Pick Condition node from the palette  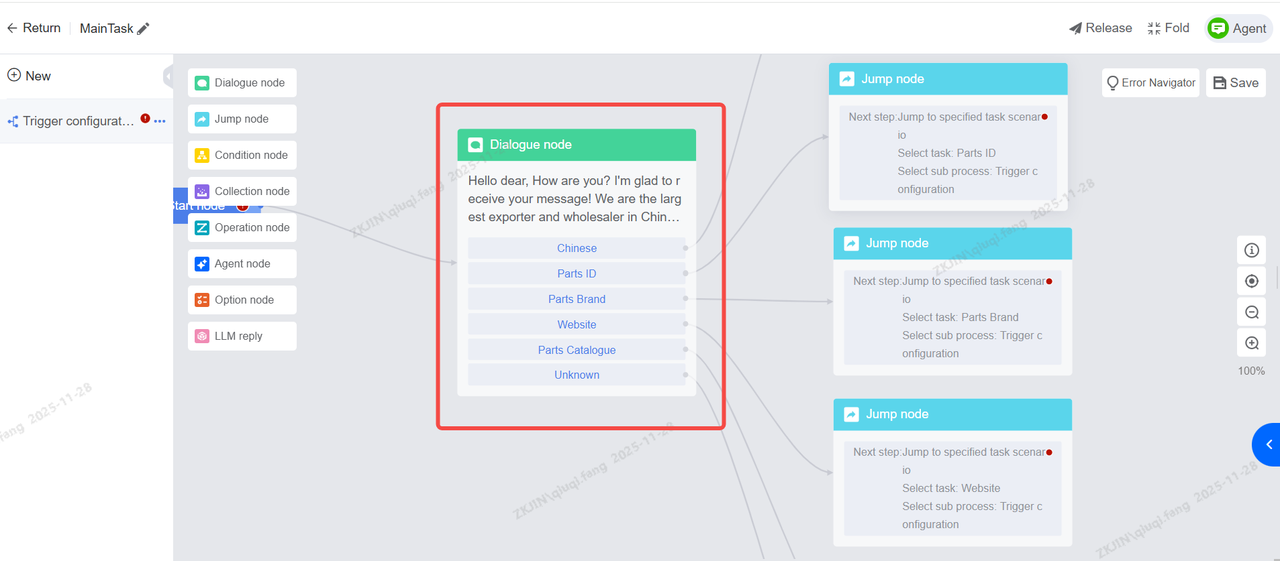pos(242,155)
